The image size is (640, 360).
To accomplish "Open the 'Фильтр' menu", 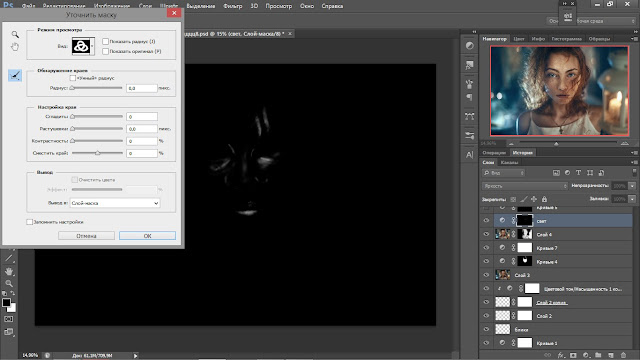I will pyautogui.click(x=233, y=6).
